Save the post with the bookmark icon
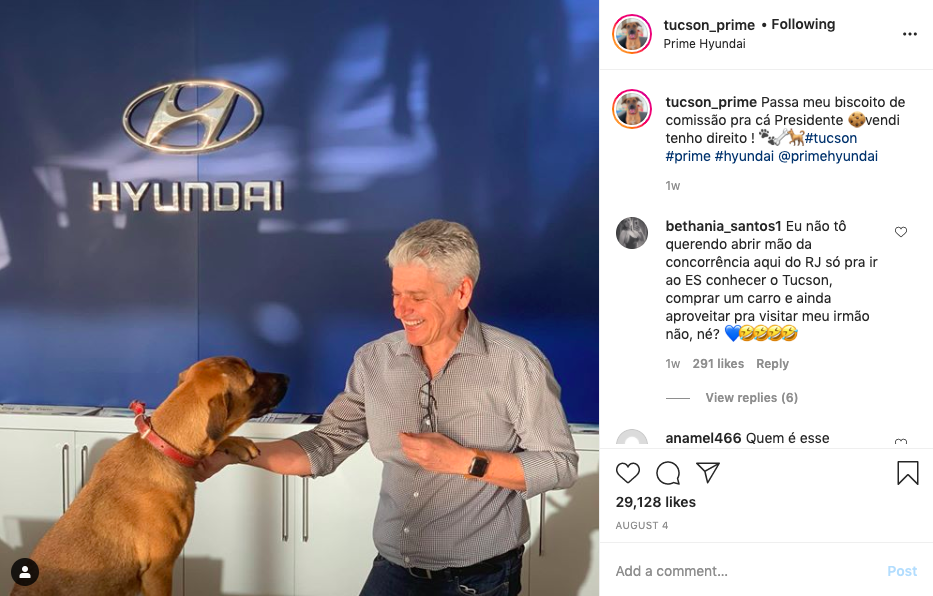Image resolution: width=933 pixels, height=596 pixels. tap(907, 473)
